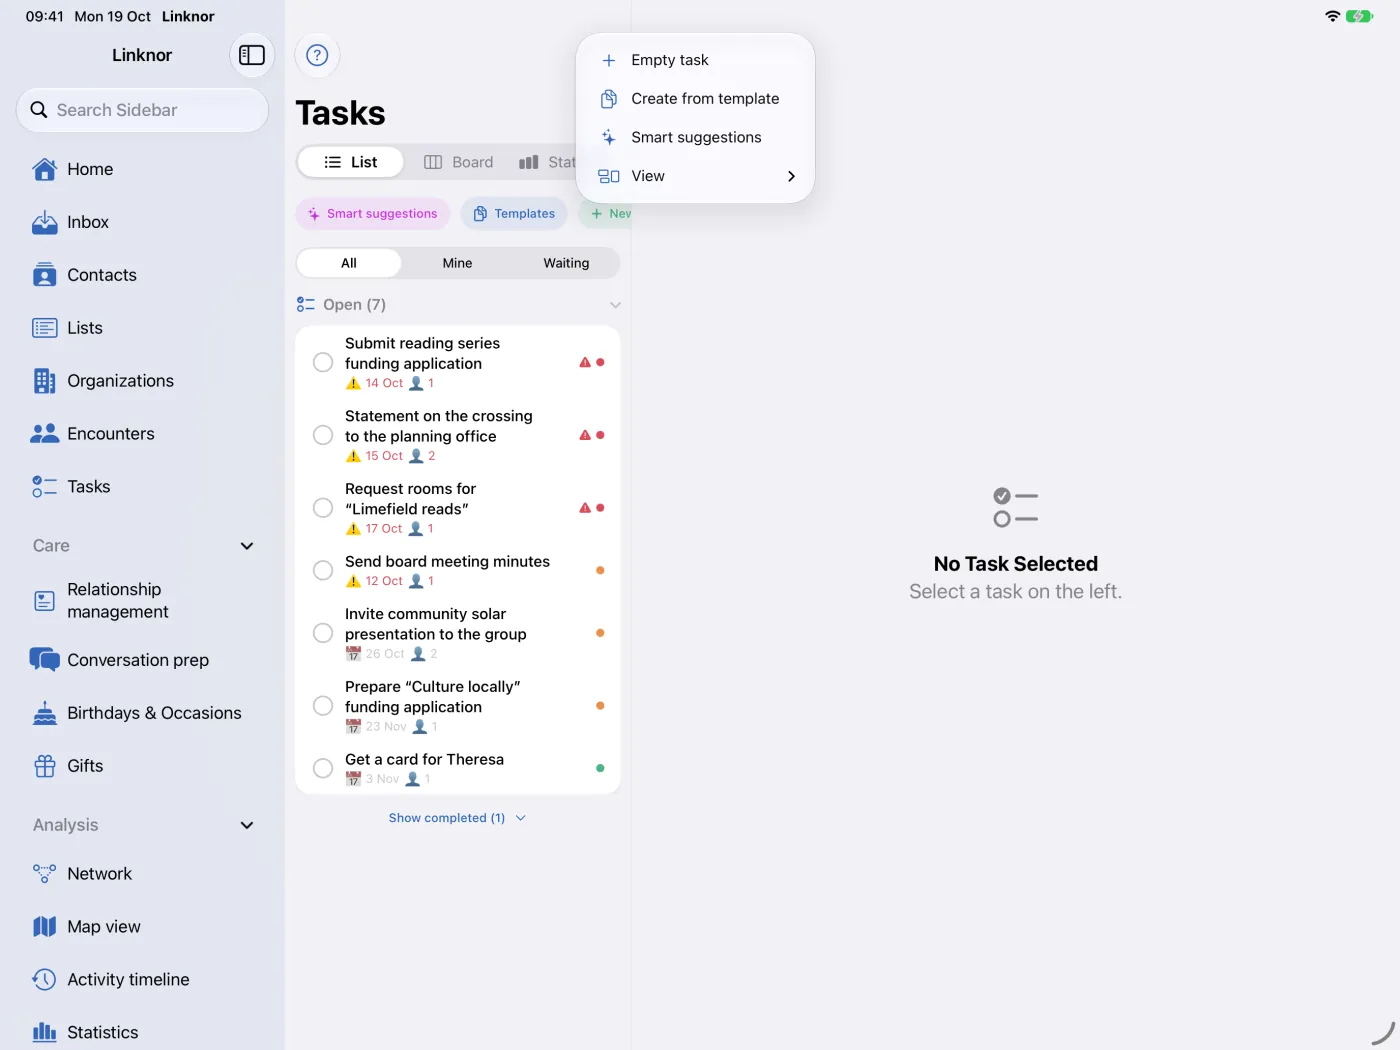Screen dimensions: 1400x1050
Task: Open Map view in the sidebar
Action: (142, 927)
